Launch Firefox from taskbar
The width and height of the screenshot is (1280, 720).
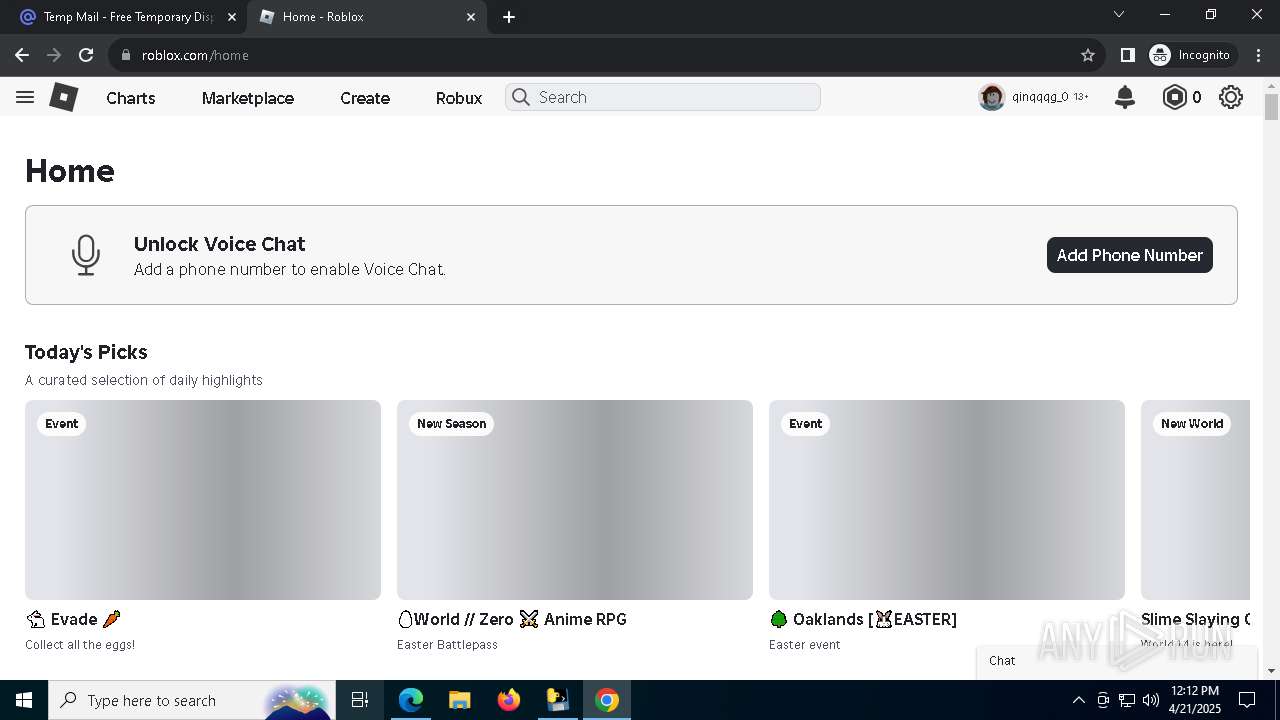coord(509,700)
